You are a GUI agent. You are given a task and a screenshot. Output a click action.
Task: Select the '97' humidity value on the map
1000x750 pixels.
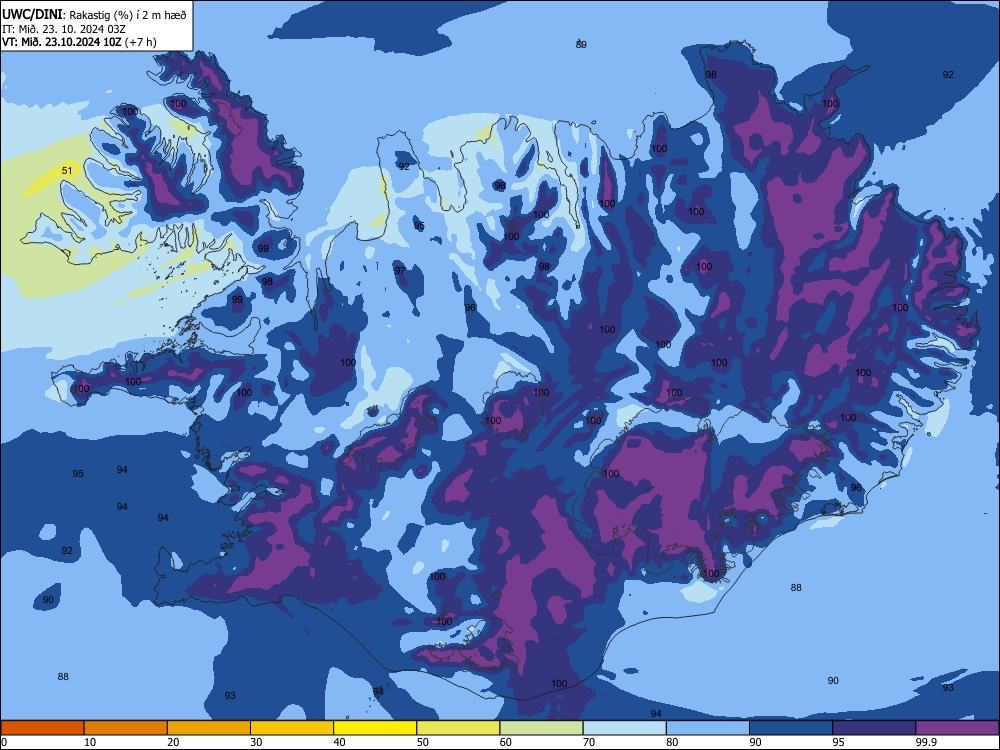[x=400, y=270]
